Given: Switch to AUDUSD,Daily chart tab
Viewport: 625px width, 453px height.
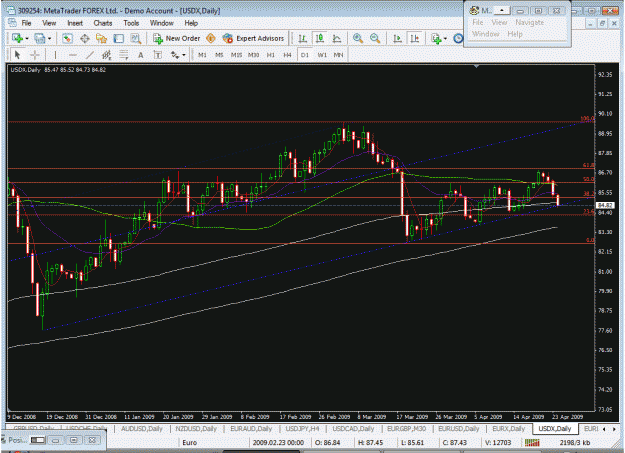Looking at the screenshot, I should click(142, 429).
